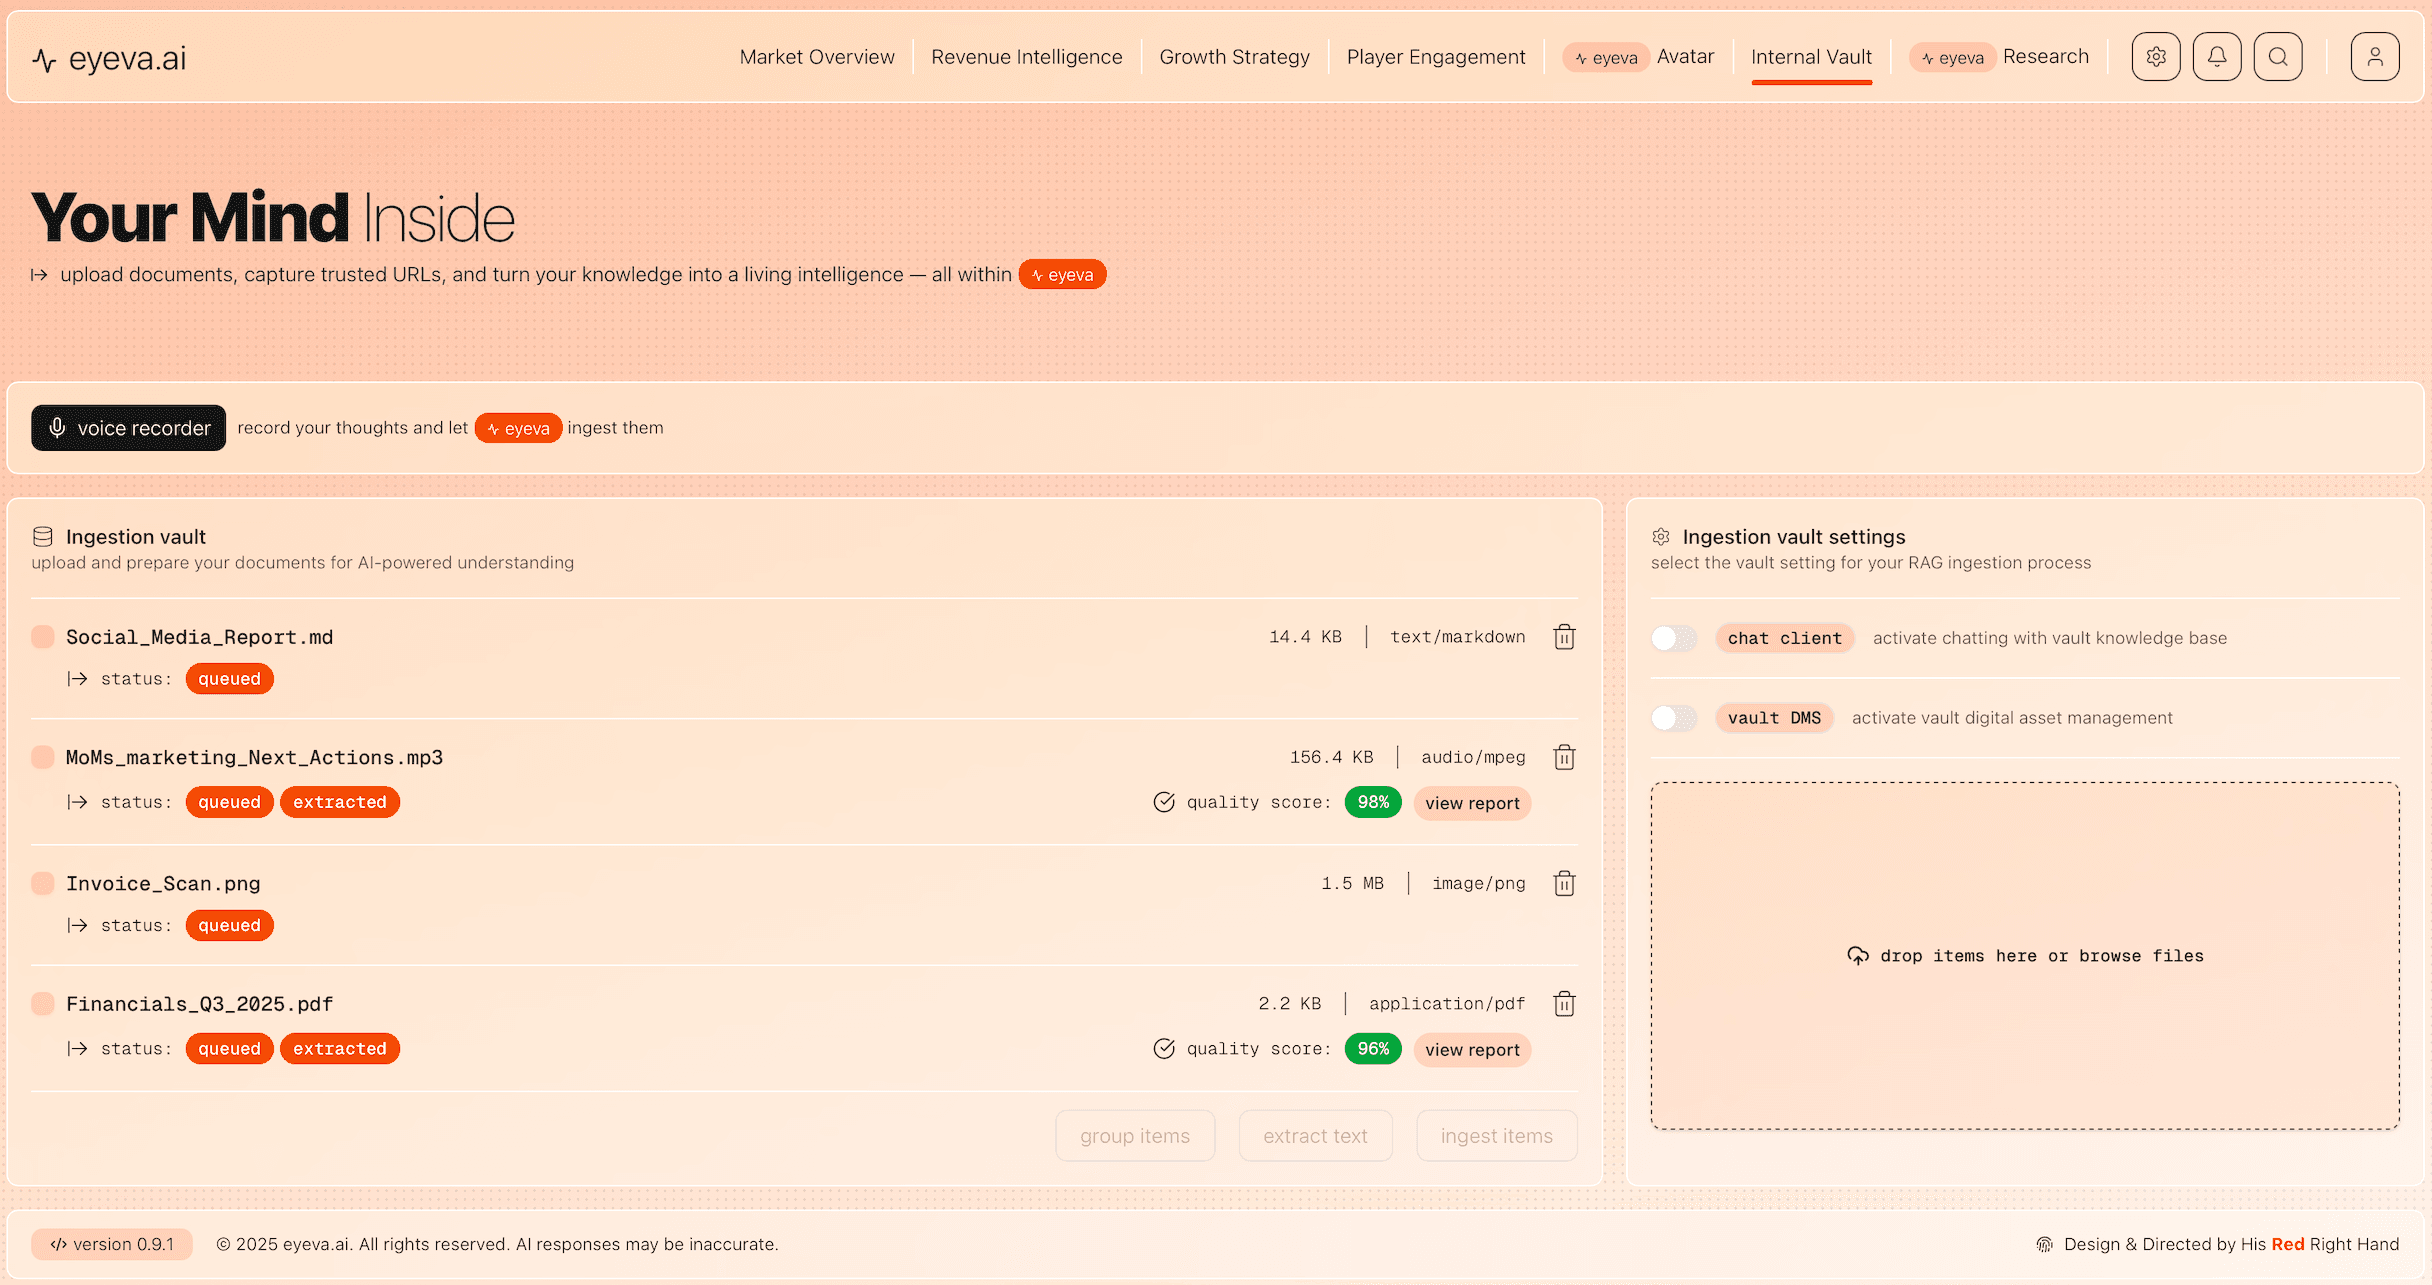View report for MoMs_marketing_Next_Actions.mp3
This screenshot has height=1285, width=2432.
click(x=1472, y=802)
